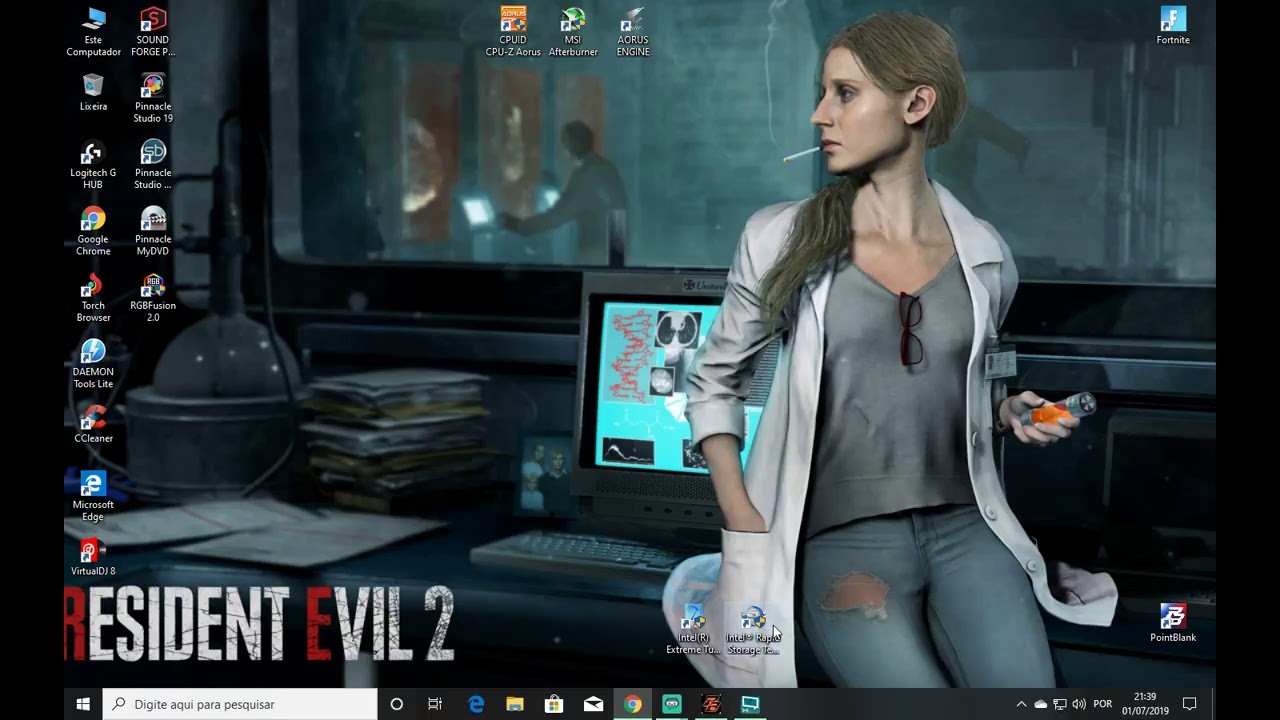
Task: Expand the hidden system tray icons
Action: tap(1021, 704)
